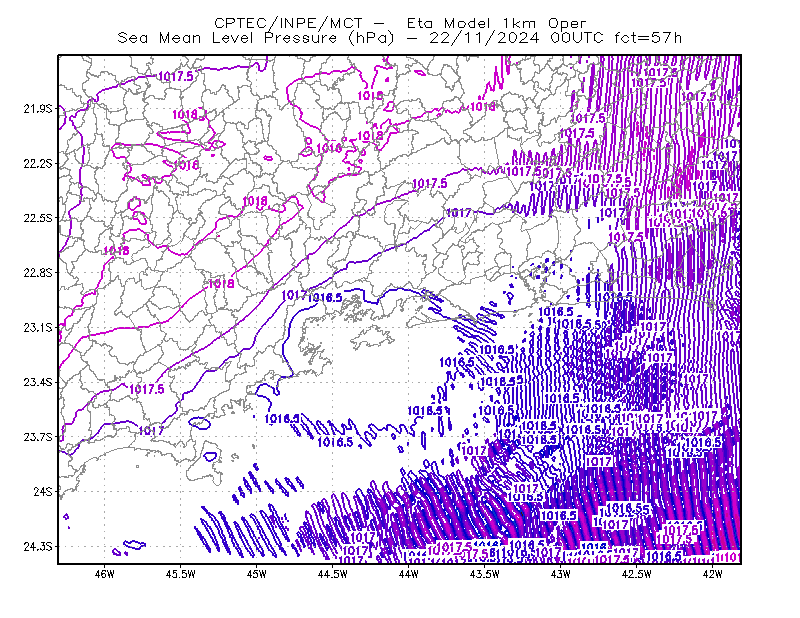
Task: Click the 45.5W longitude axis label
Action: click(181, 574)
